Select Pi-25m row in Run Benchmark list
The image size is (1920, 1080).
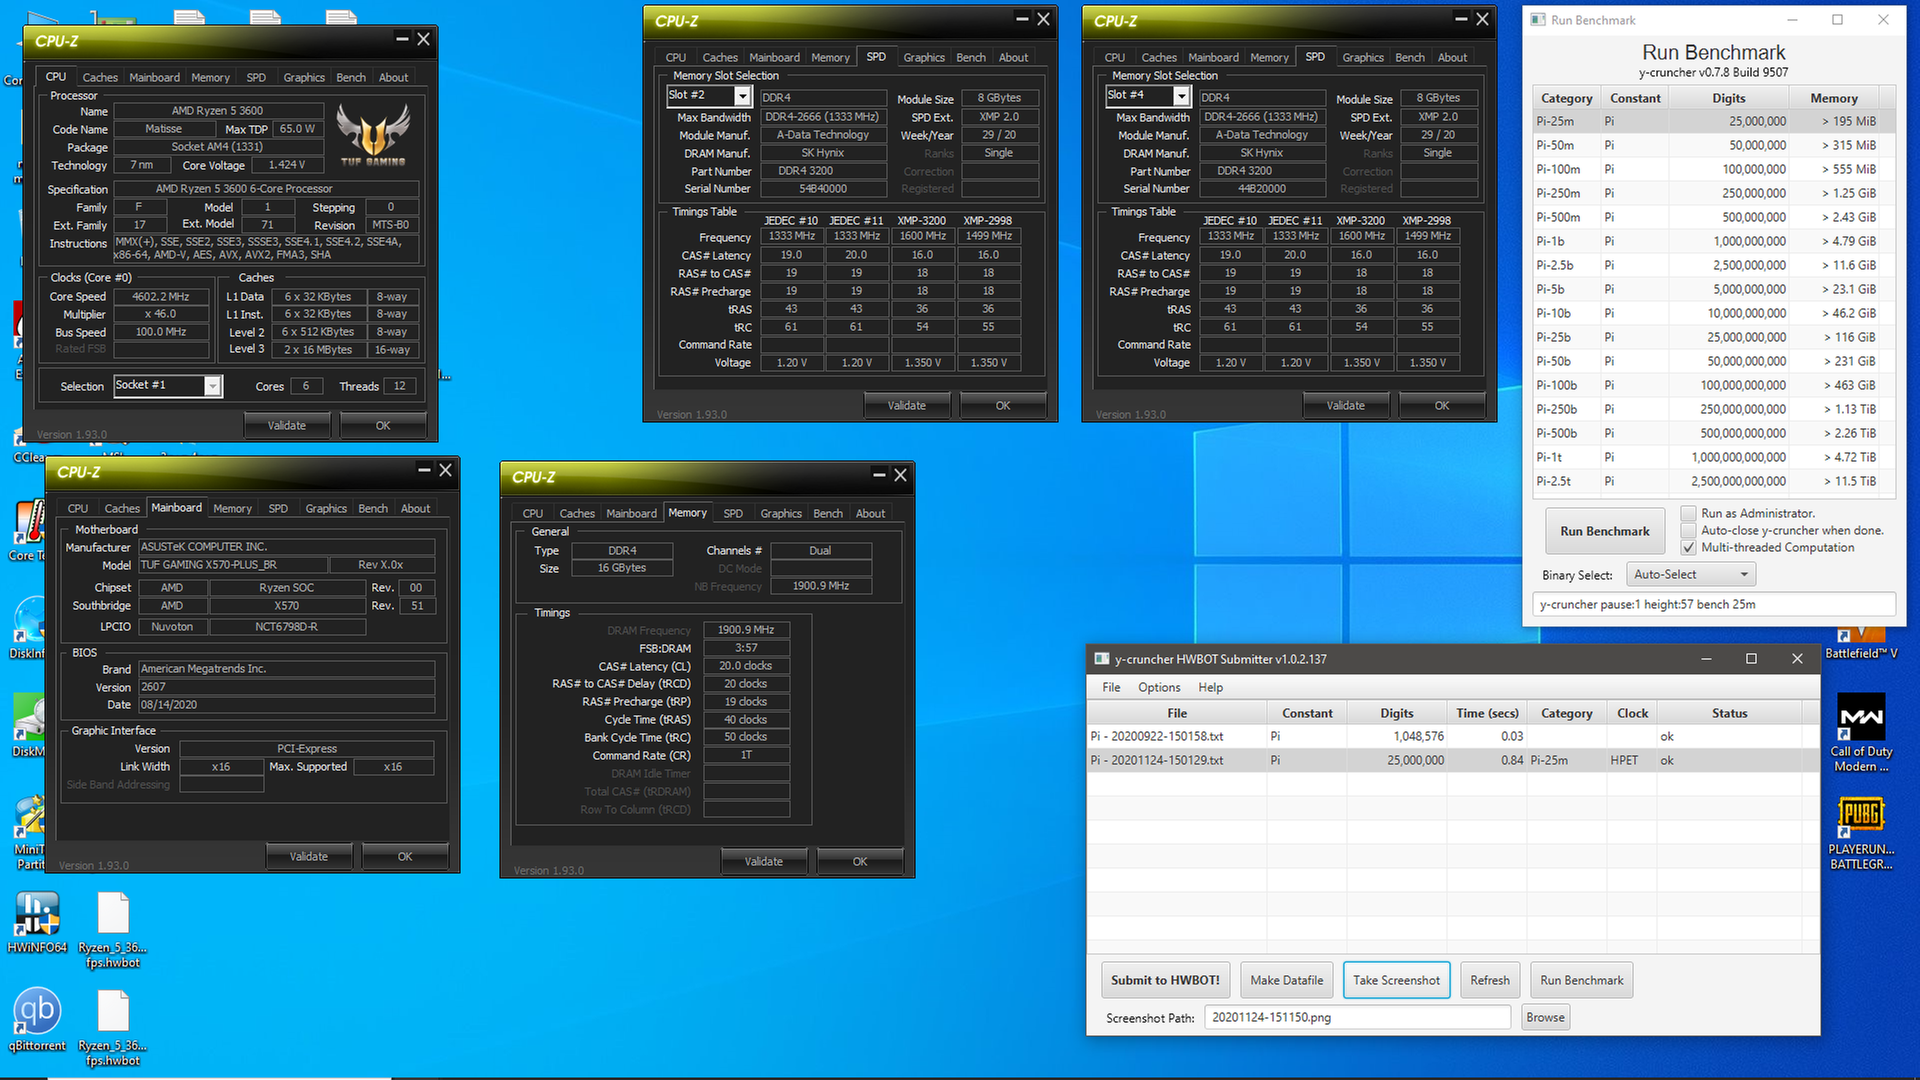click(1714, 121)
